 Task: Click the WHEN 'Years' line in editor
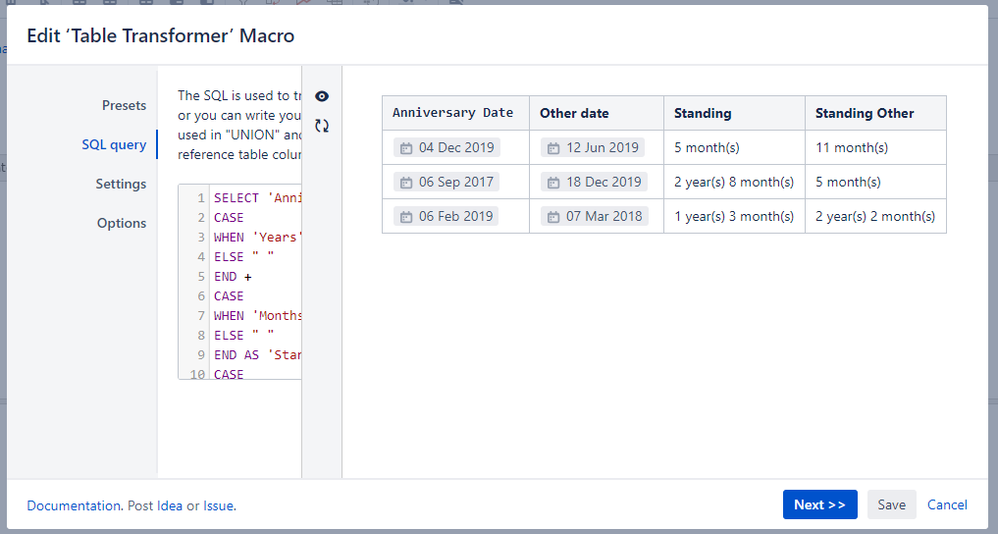[257, 237]
